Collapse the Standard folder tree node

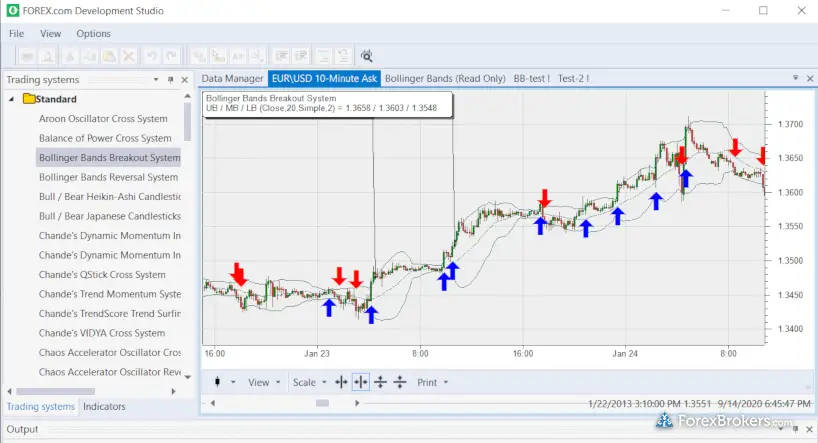click(11, 99)
